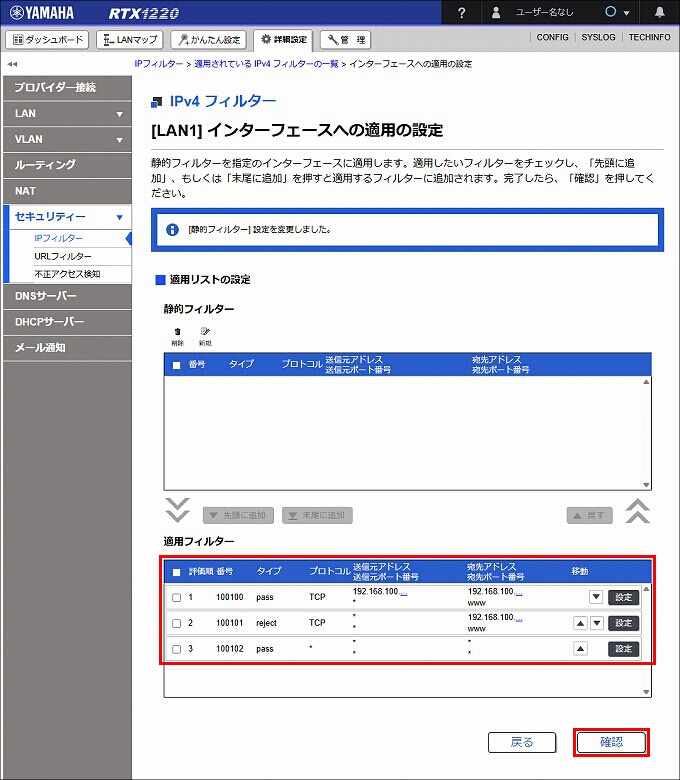
Task: Click the large double-up chevron icon
Action: (638, 511)
